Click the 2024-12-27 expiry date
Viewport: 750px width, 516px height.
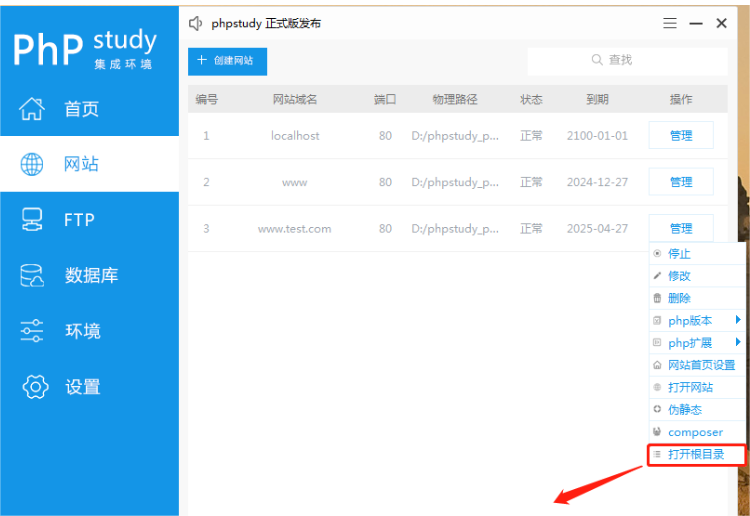(x=597, y=182)
